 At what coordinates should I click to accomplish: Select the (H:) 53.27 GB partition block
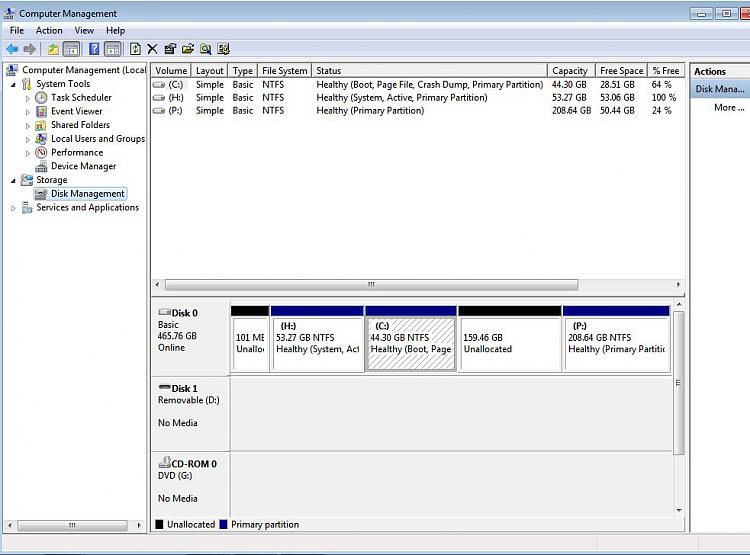coord(317,339)
